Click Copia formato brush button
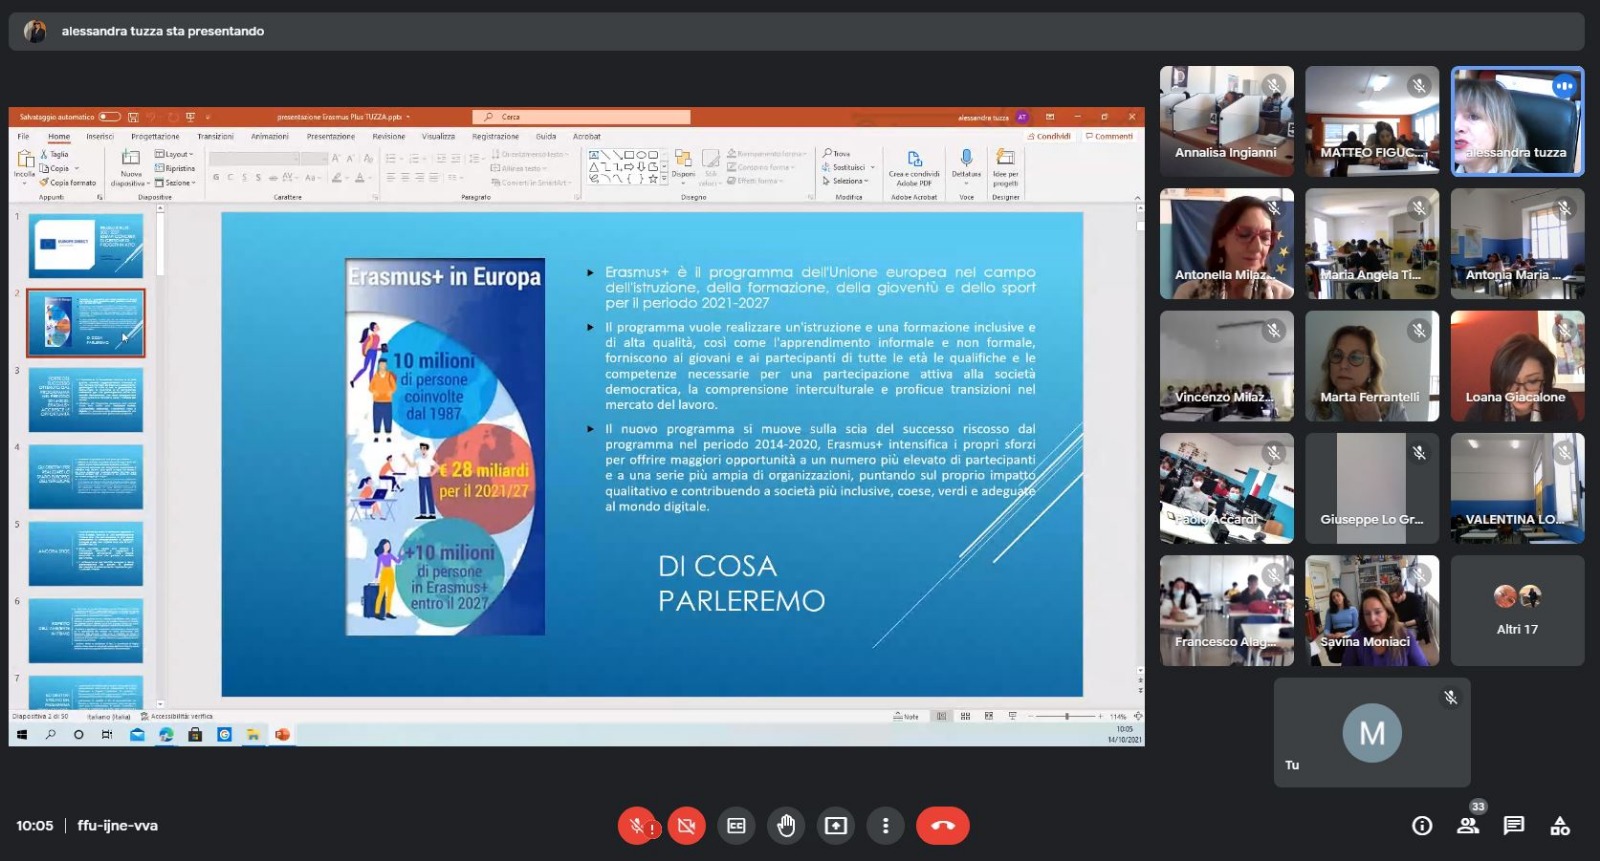Screen dimensions: 1600x861 68,182
